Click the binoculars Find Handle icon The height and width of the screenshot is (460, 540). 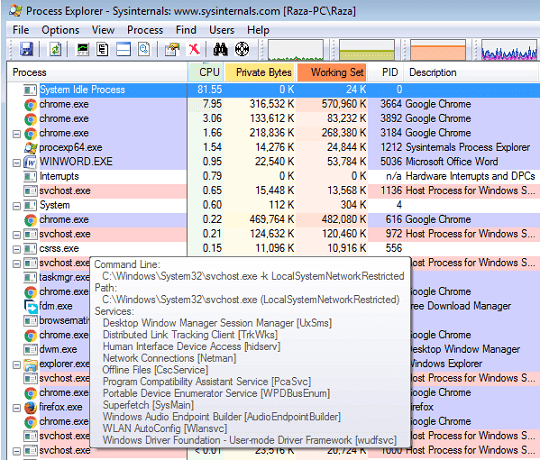coord(220,49)
